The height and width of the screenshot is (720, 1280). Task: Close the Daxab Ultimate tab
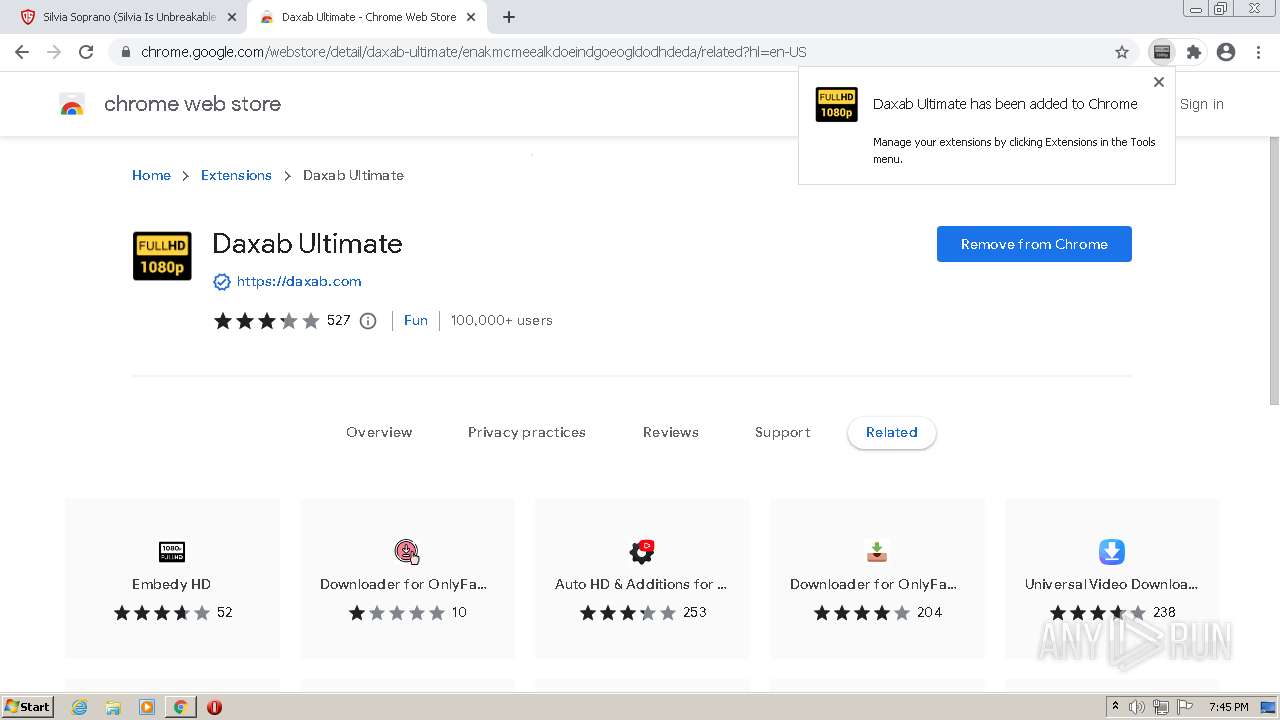pyautogui.click(x=471, y=17)
